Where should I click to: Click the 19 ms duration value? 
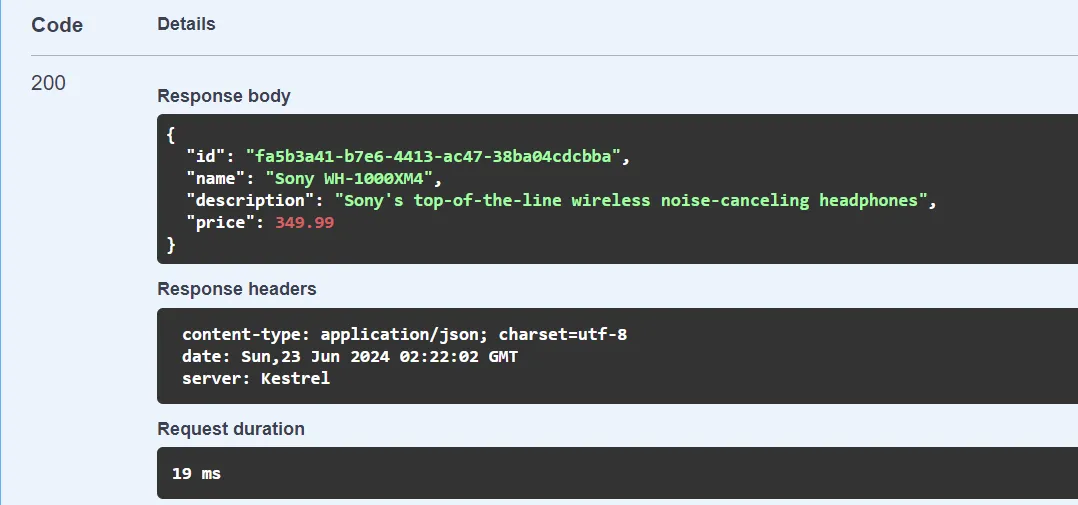[196, 473]
